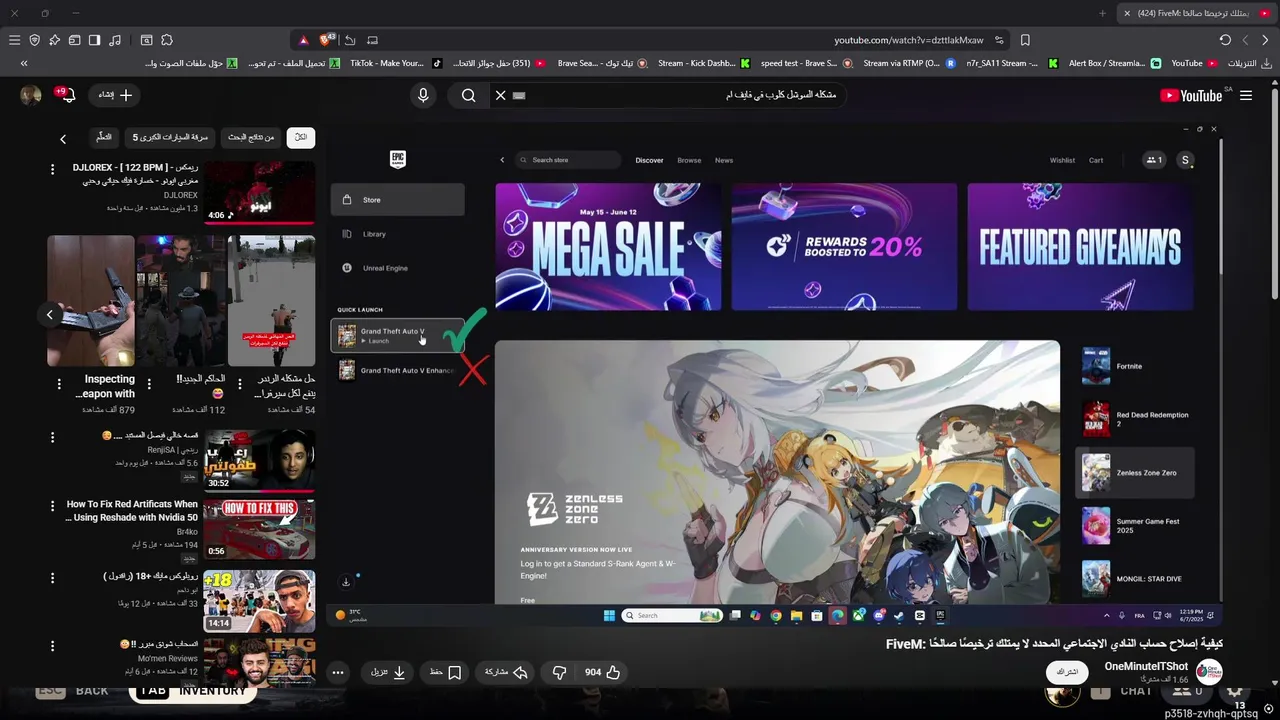Select the first filter chip in the row

click(301, 137)
